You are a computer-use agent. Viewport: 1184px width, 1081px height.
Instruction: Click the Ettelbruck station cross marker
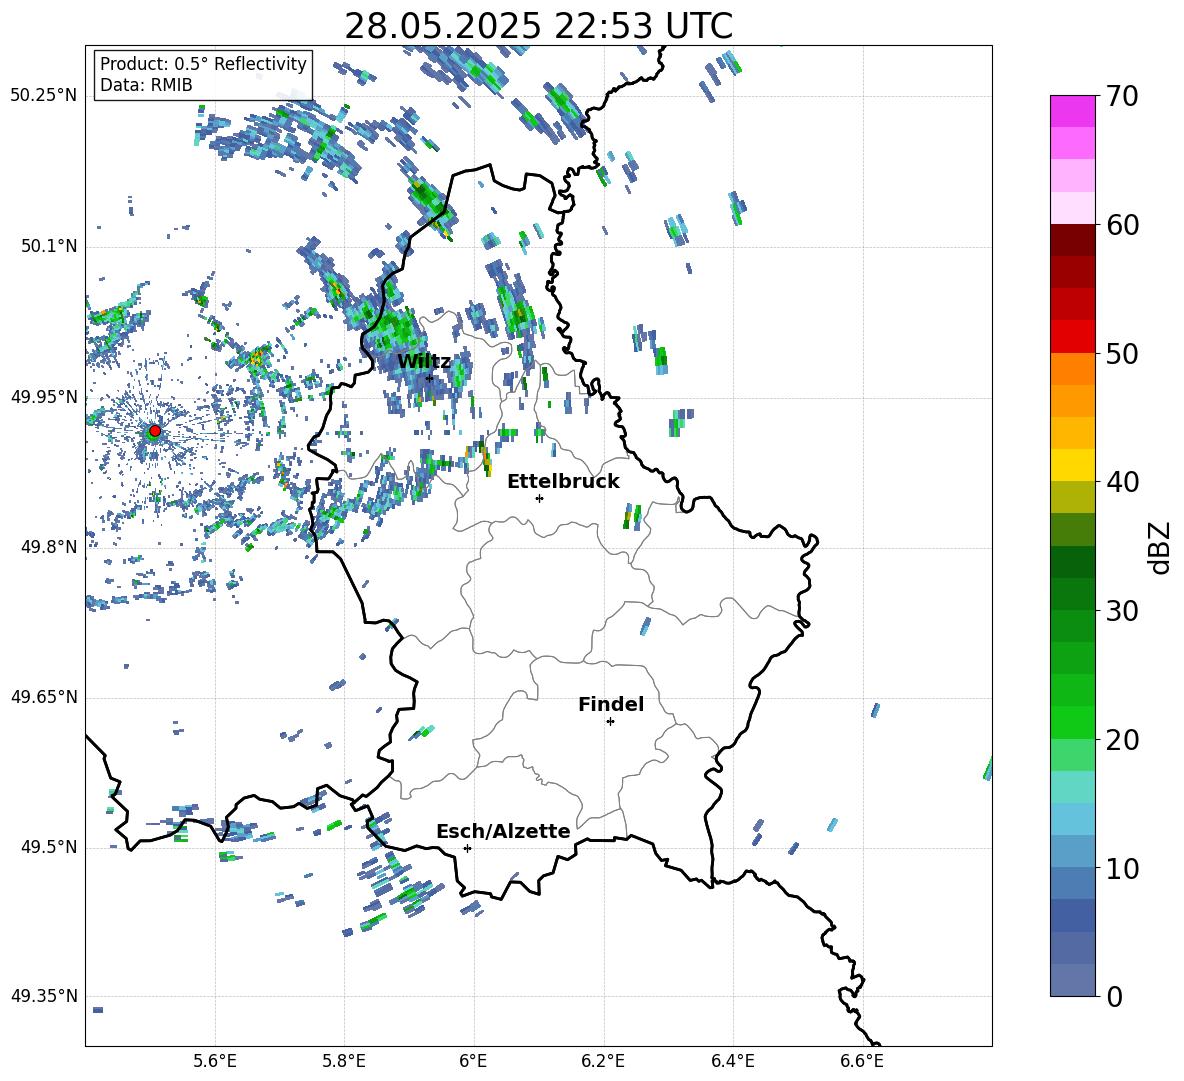point(539,498)
